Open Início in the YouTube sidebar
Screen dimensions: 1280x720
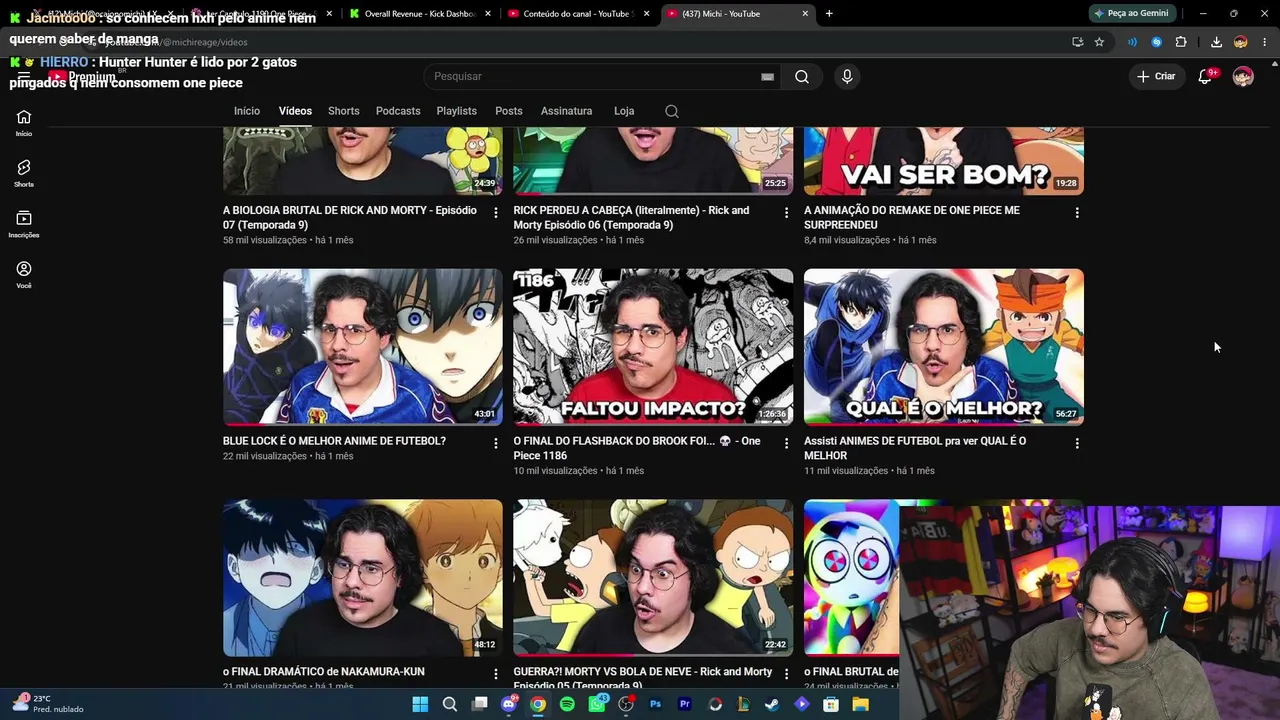(24, 122)
